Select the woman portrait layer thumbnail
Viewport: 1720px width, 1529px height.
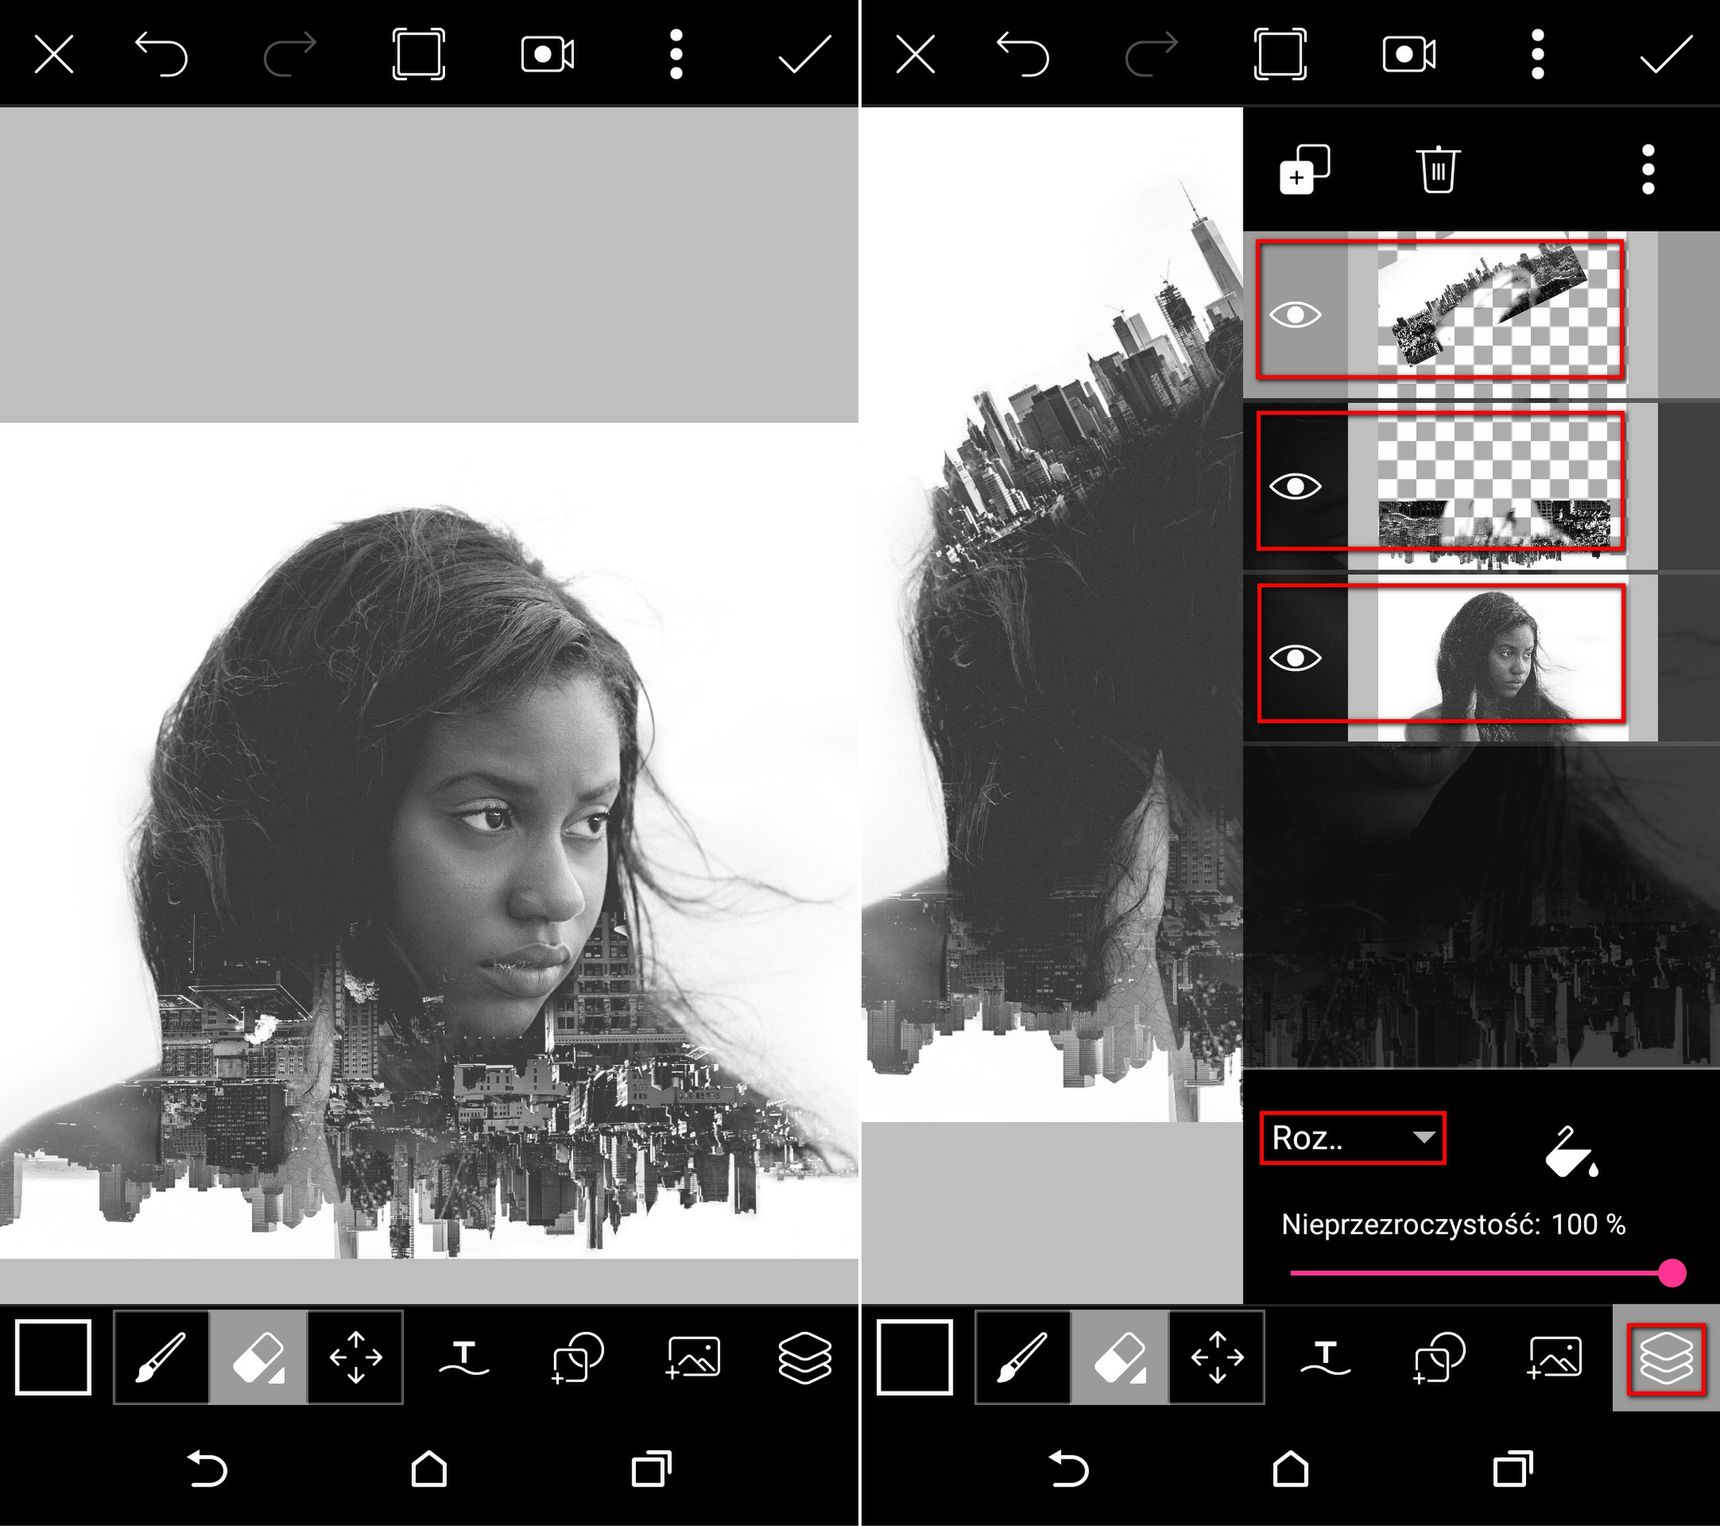point(1500,656)
